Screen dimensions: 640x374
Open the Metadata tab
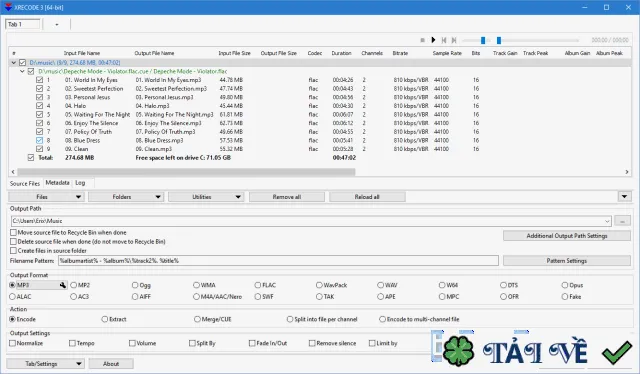tap(58, 183)
